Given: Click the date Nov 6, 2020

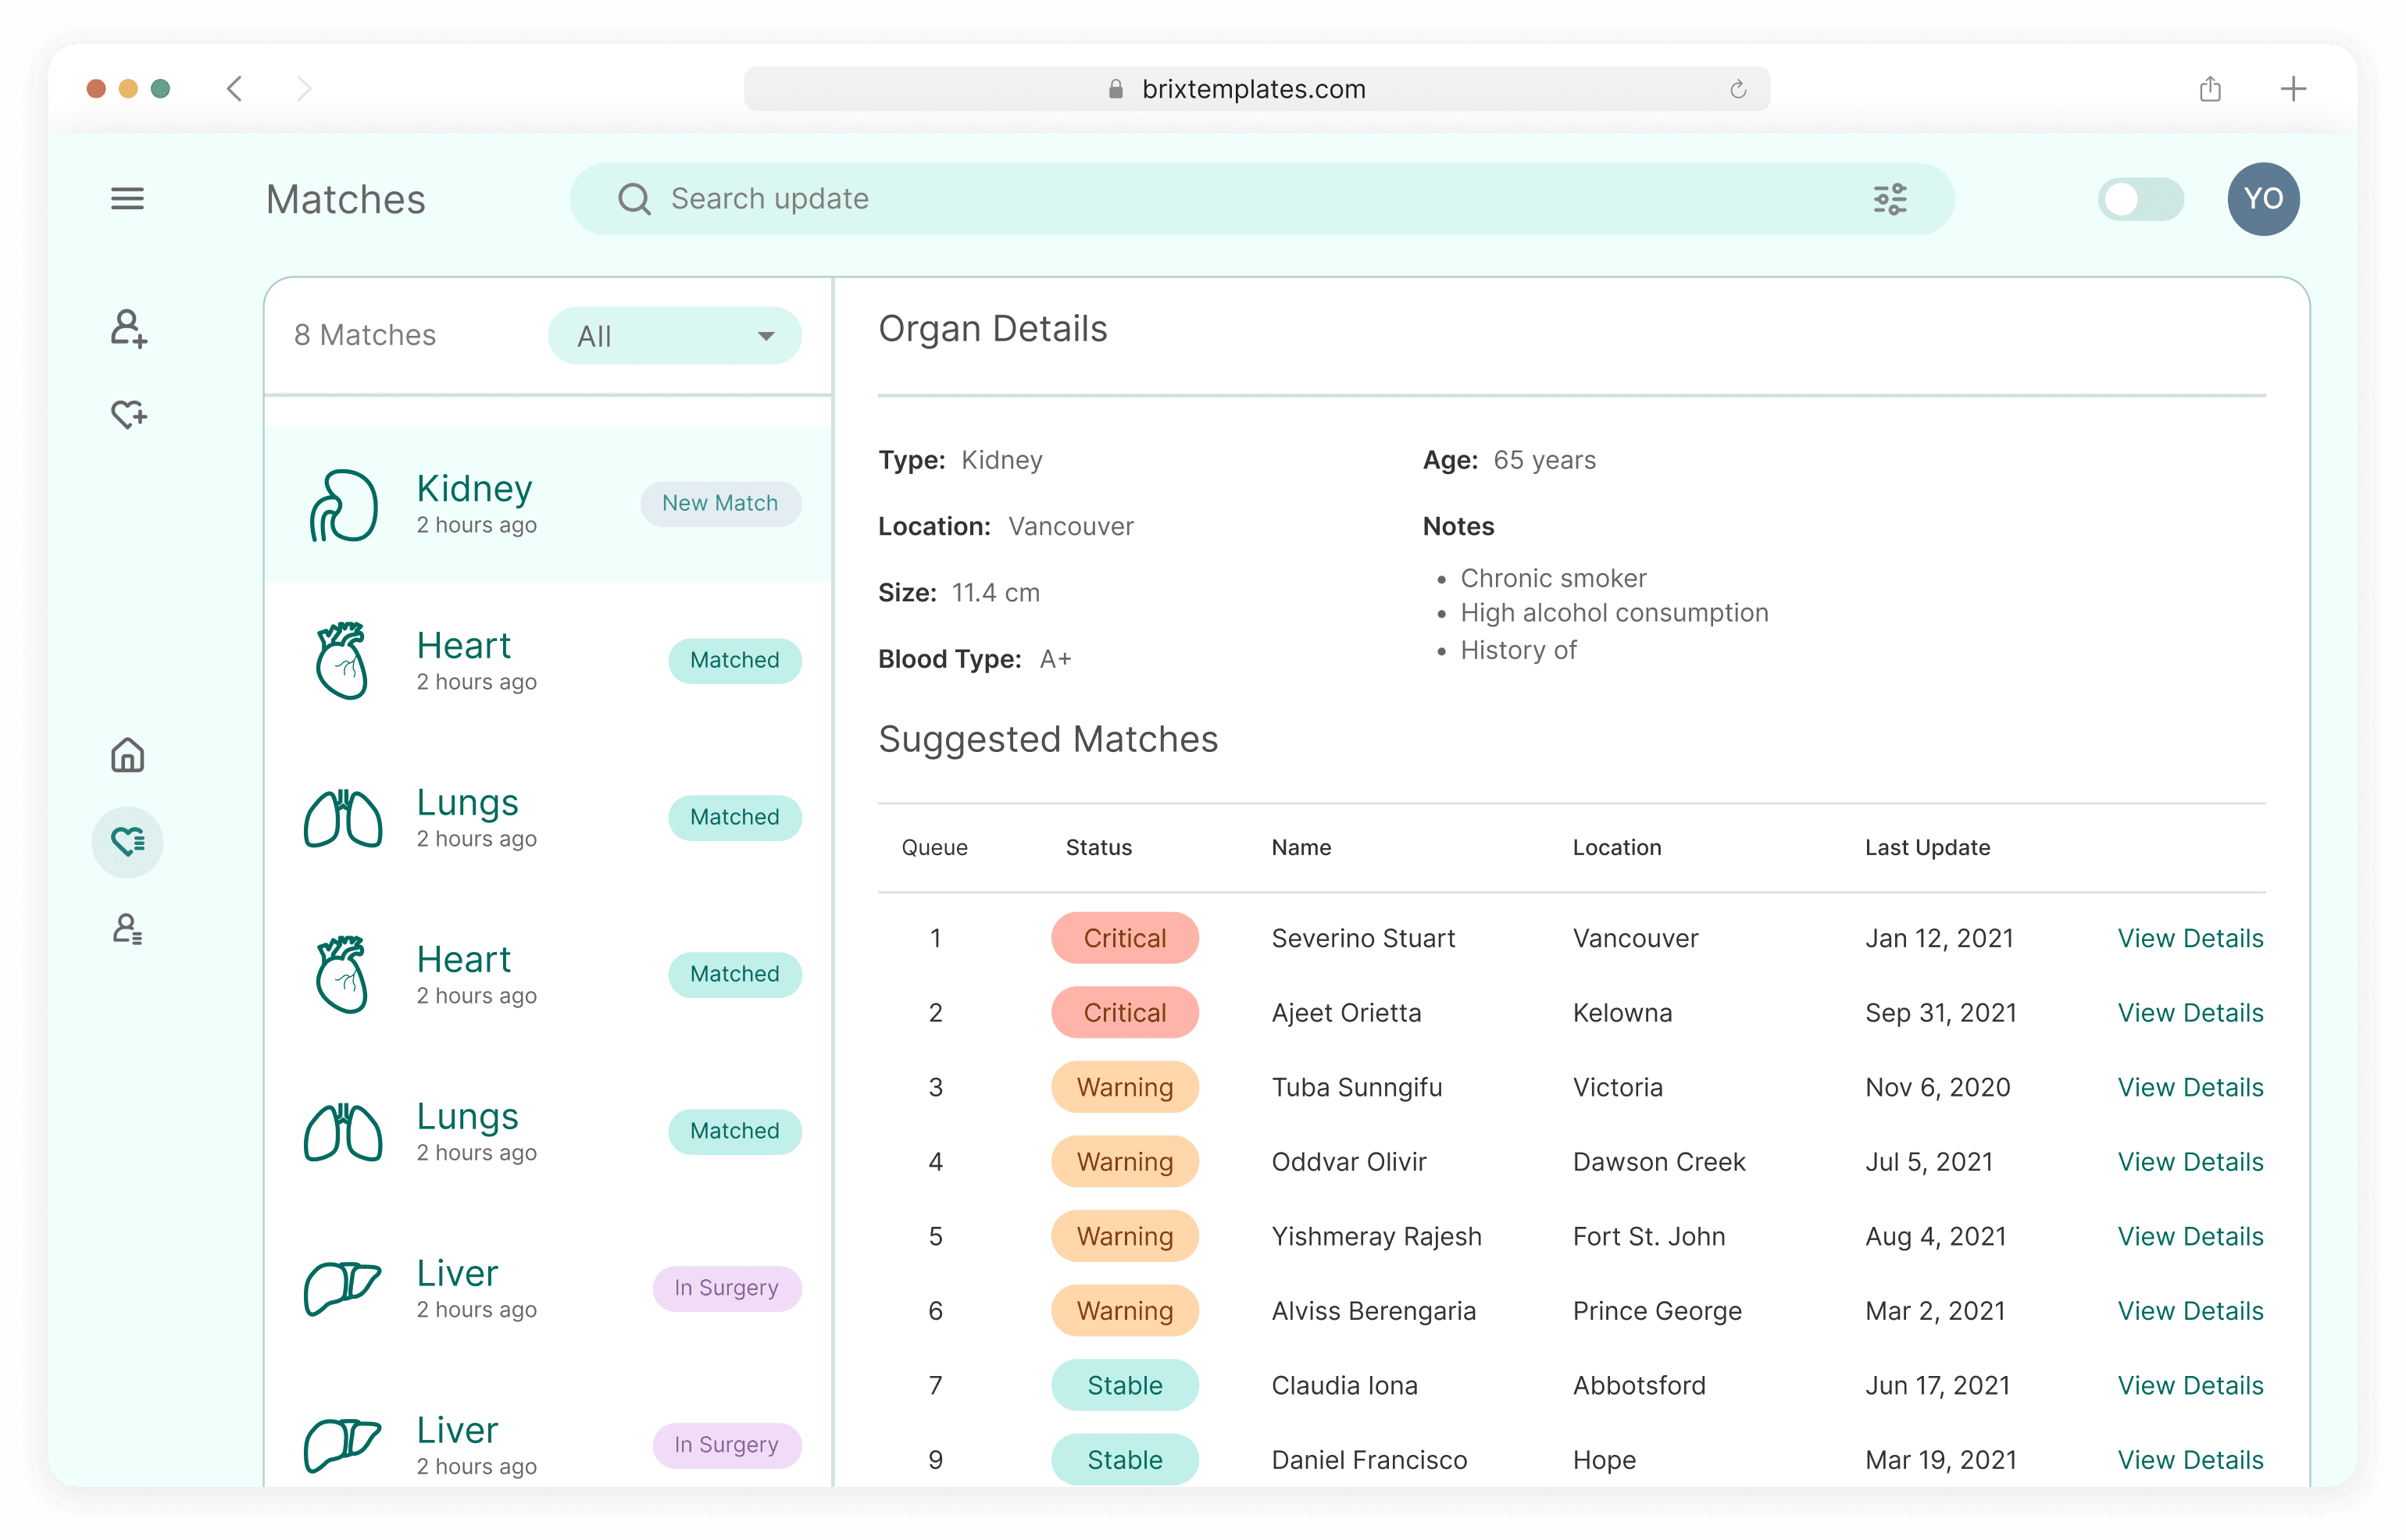Looking at the screenshot, I should (x=1937, y=1087).
